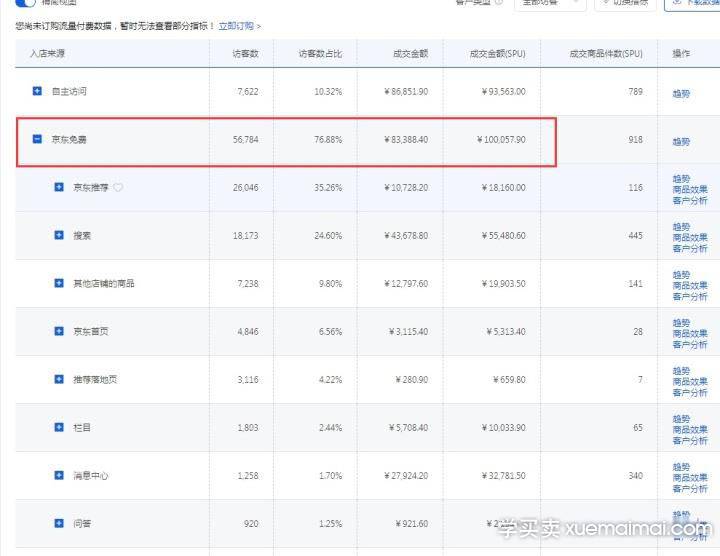Expand the 自主访问 source row
This screenshot has width=720, height=556.
[x=37, y=91]
